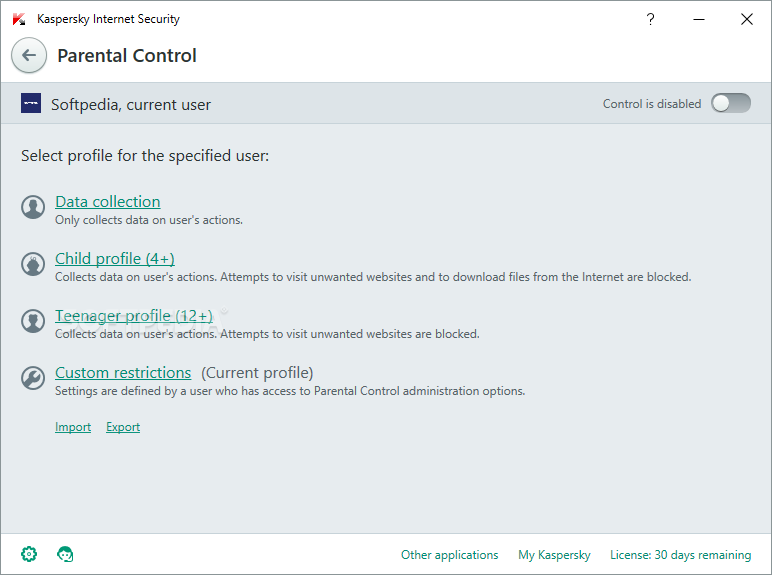The image size is (772, 575).
Task: Click the Teenager profile avatar icon
Action: pyautogui.click(x=33, y=321)
